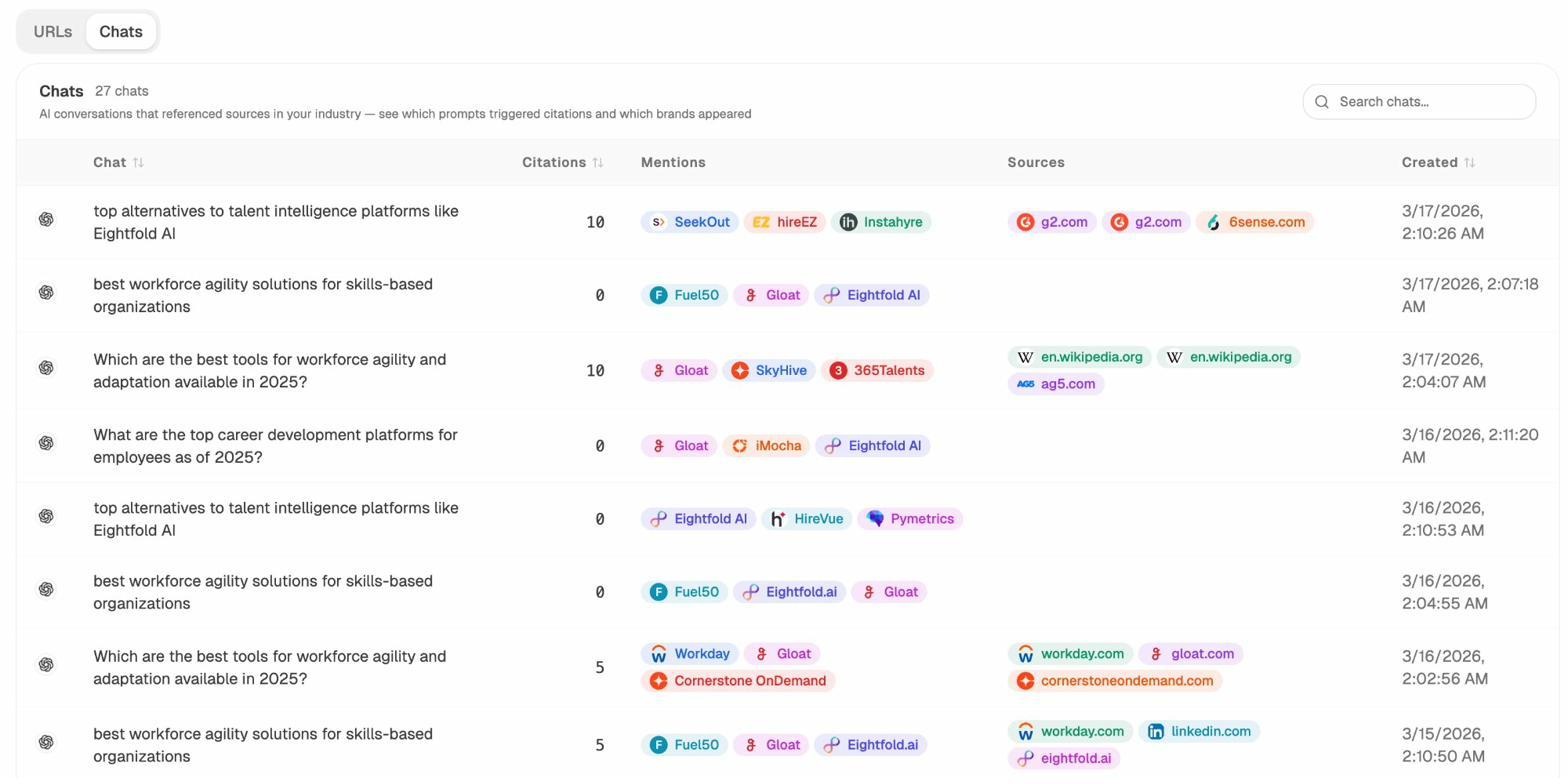Click the chat bubble icon on the first row
Viewport: 1568px width, 784px height.
pyautogui.click(x=46, y=219)
